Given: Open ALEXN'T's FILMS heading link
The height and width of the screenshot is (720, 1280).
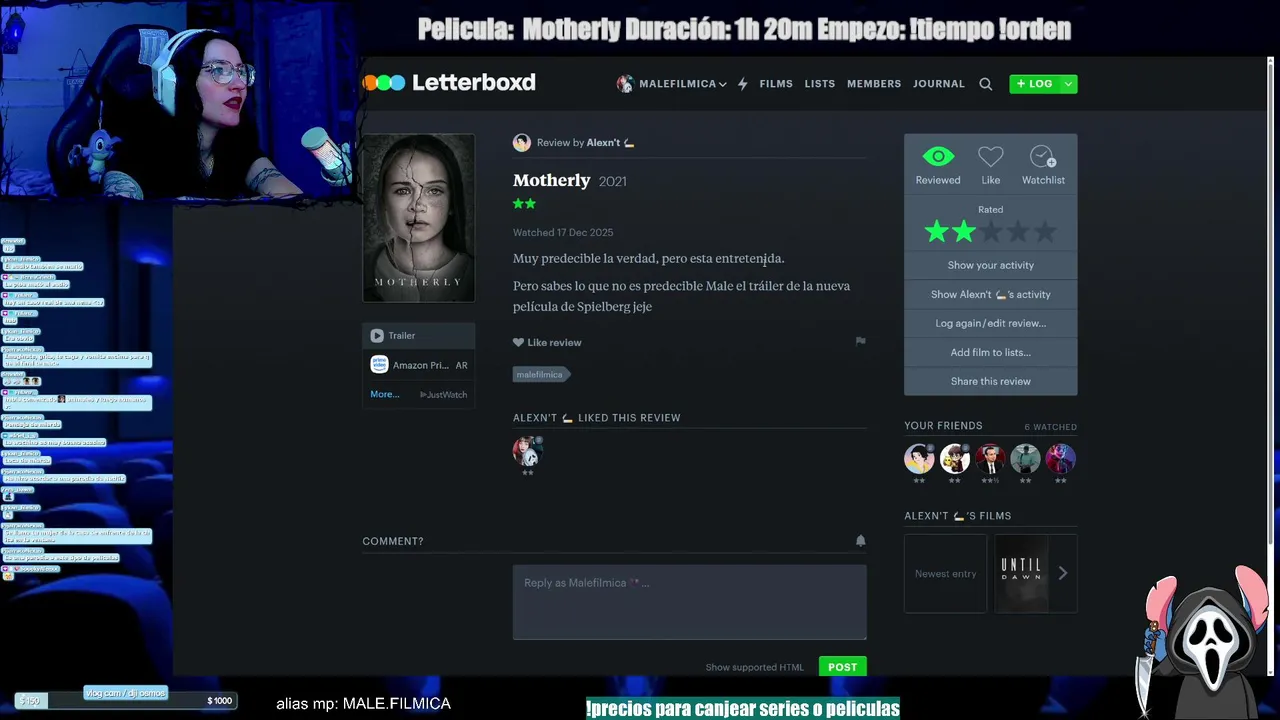Looking at the screenshot, I should [958, 516].
